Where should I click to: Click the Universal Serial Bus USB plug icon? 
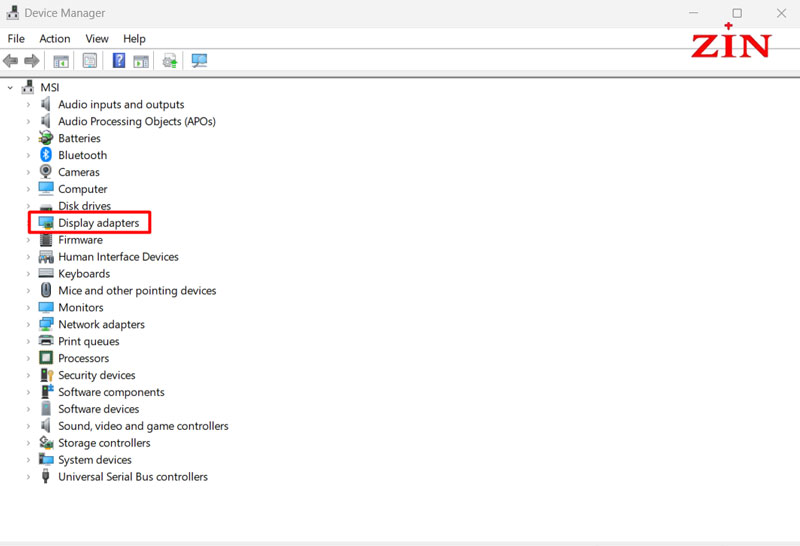point(46,476)
